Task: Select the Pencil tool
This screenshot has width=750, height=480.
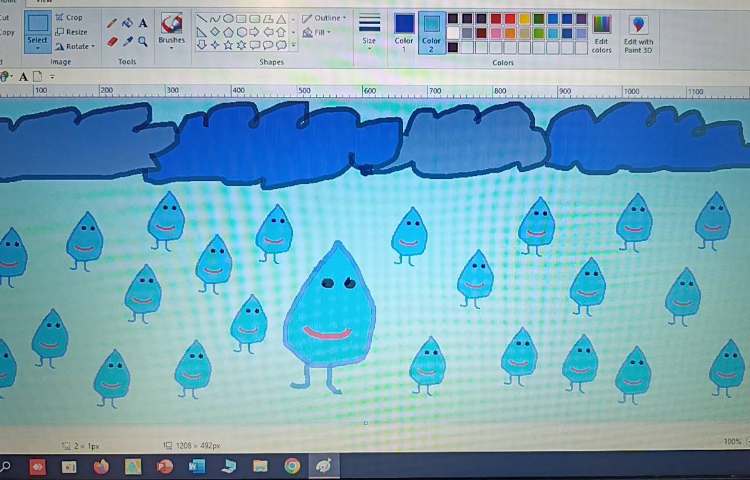Action: coord(113,23)
